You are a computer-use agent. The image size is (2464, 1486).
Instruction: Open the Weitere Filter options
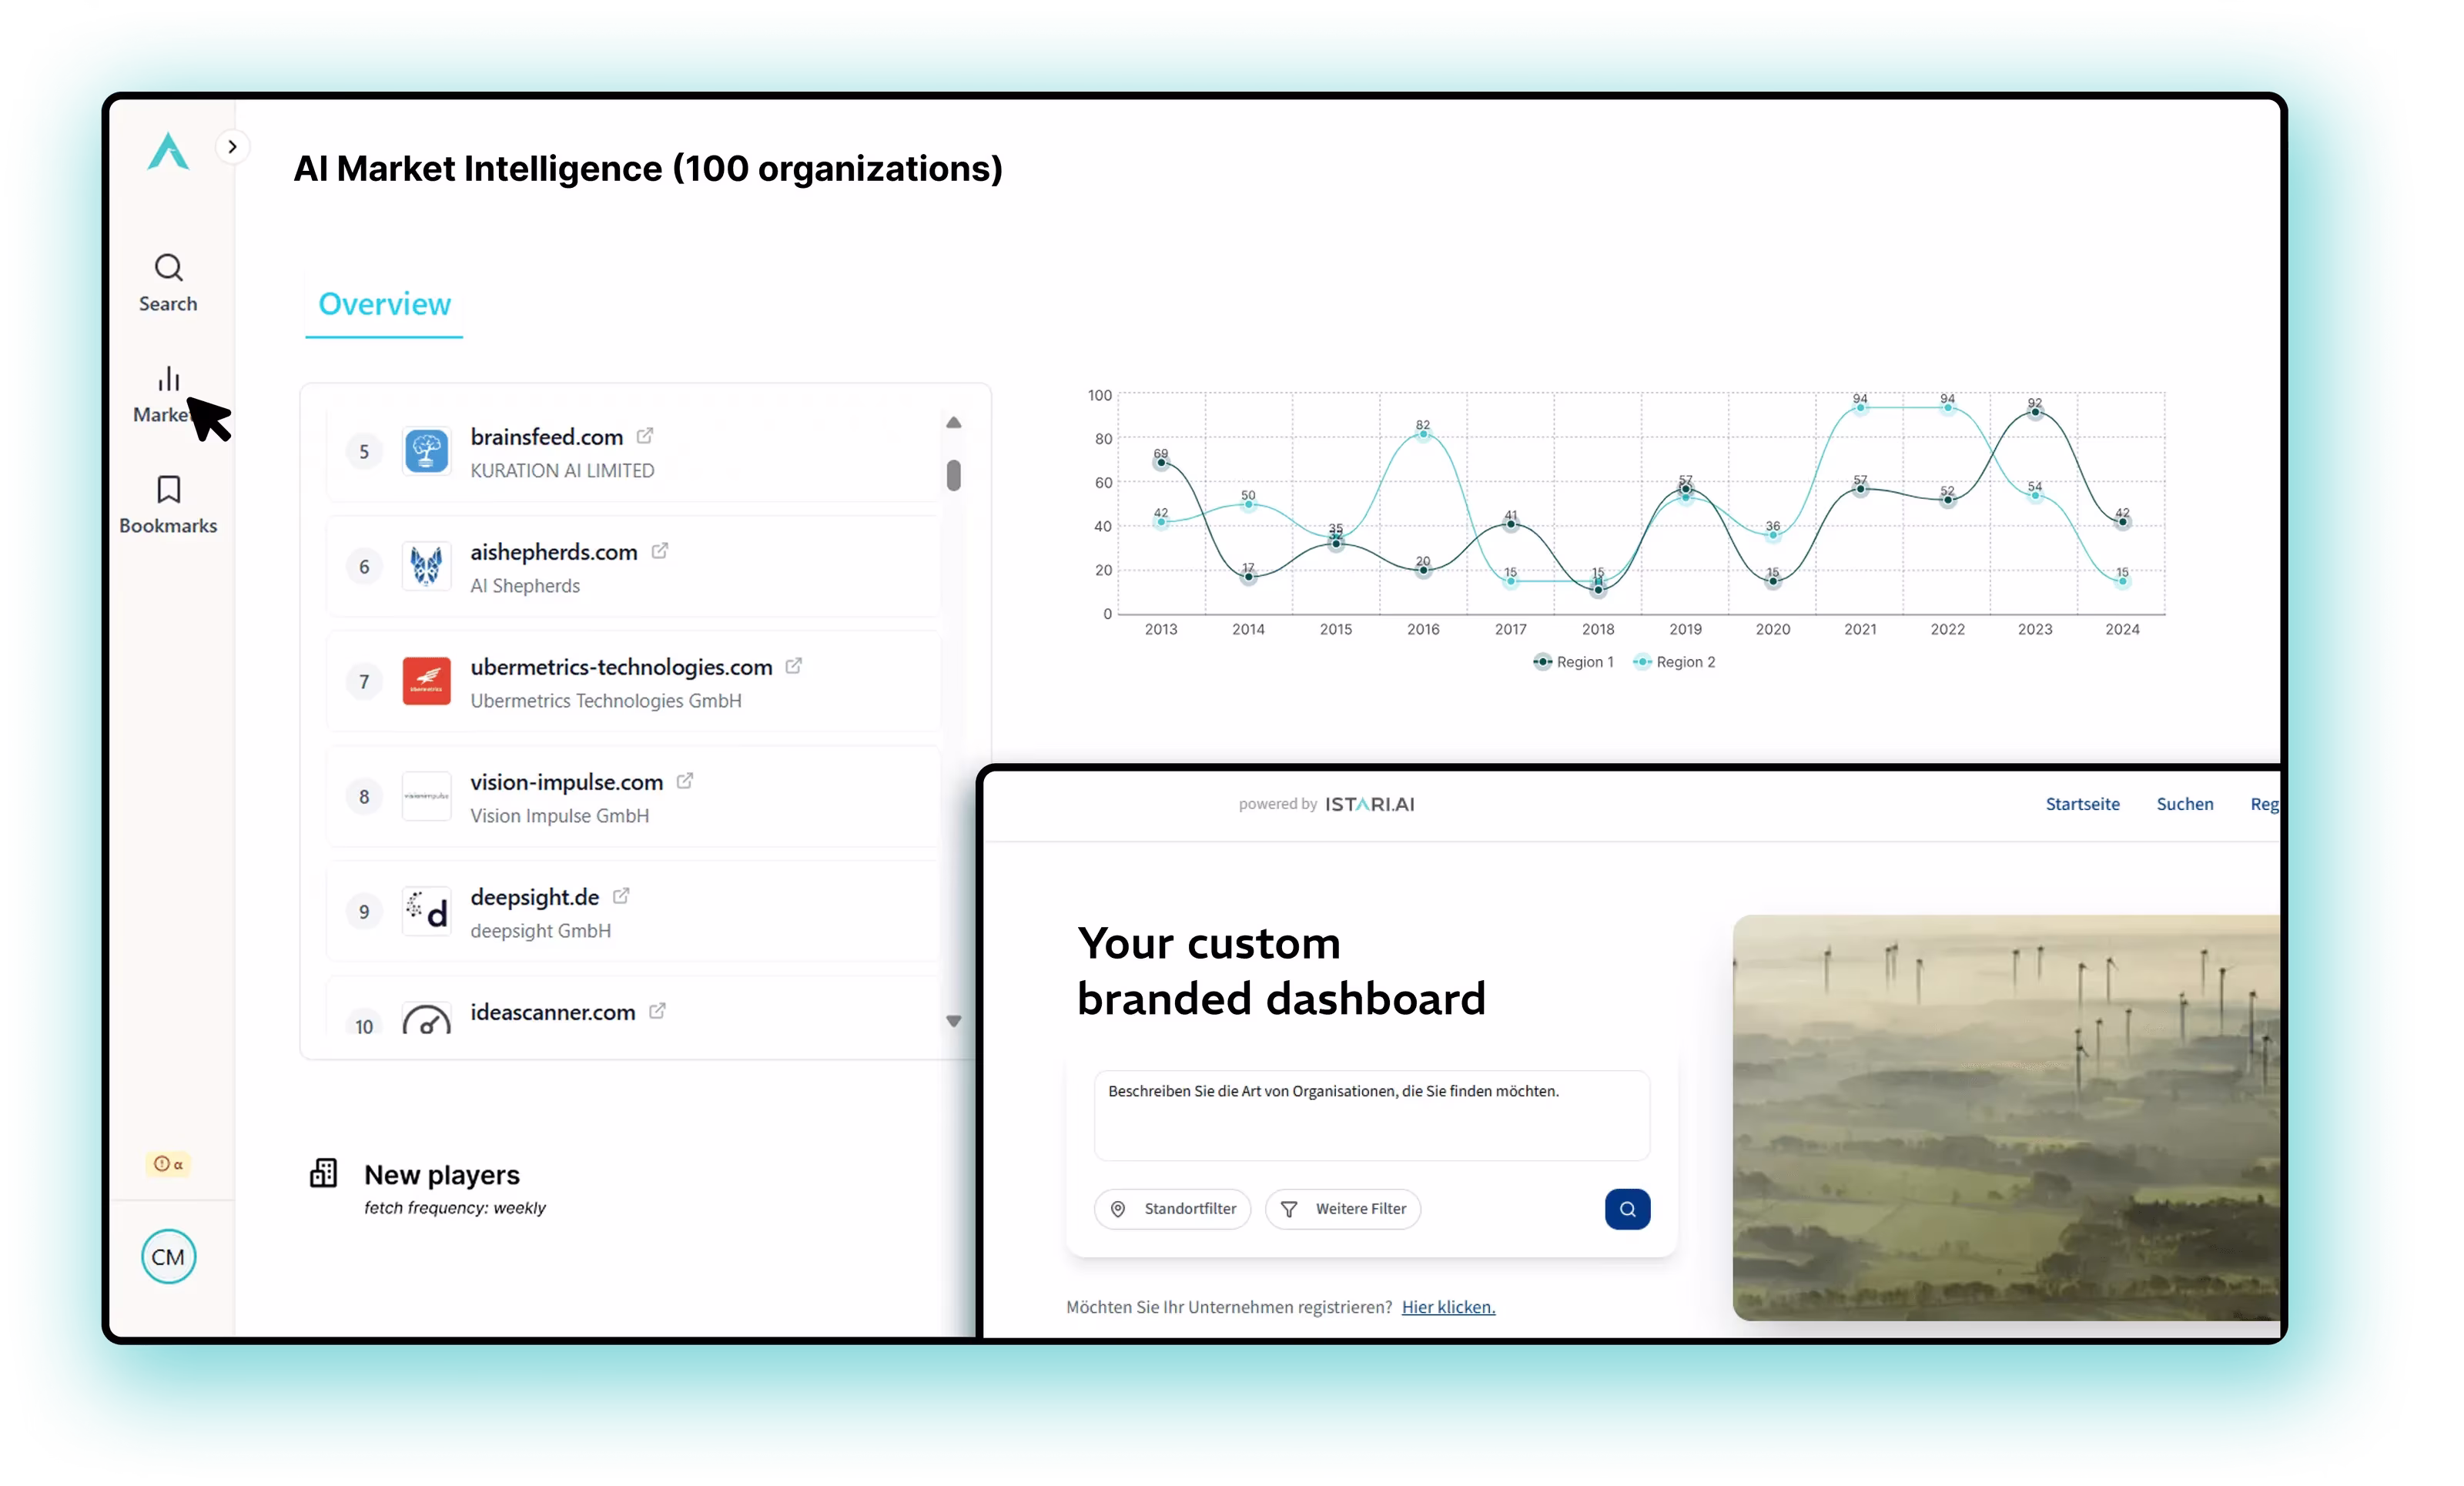tap(1342, 1209)
